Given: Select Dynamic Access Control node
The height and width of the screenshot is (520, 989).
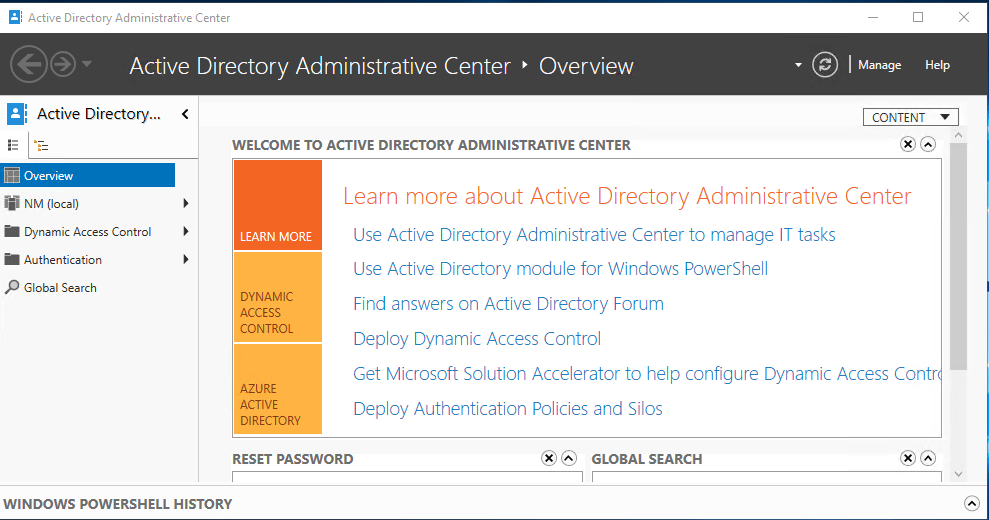Looking at the screenshot, I should pos(88,232).
